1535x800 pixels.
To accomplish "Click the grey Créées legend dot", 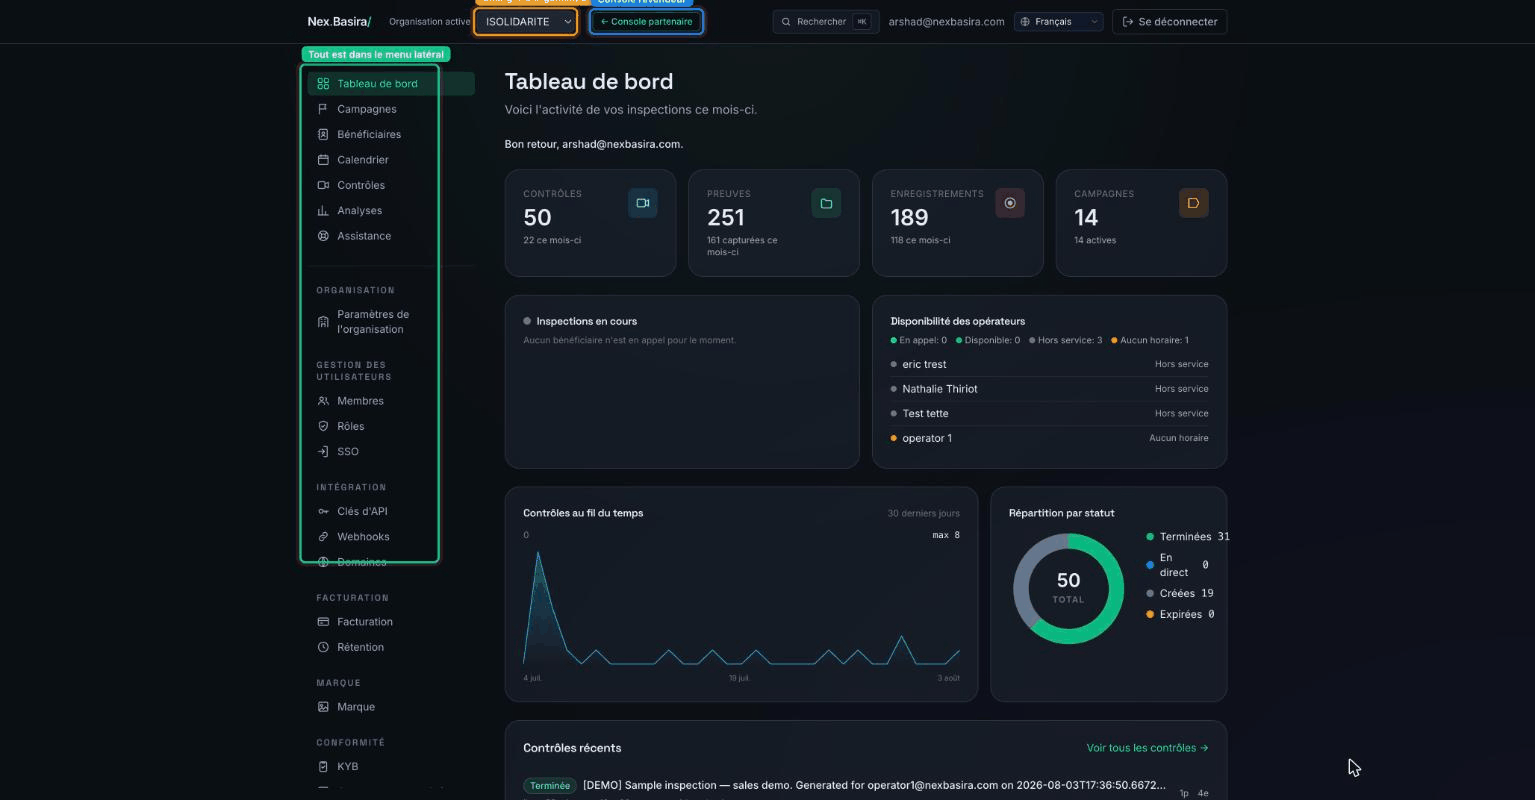I will 1150,594.
